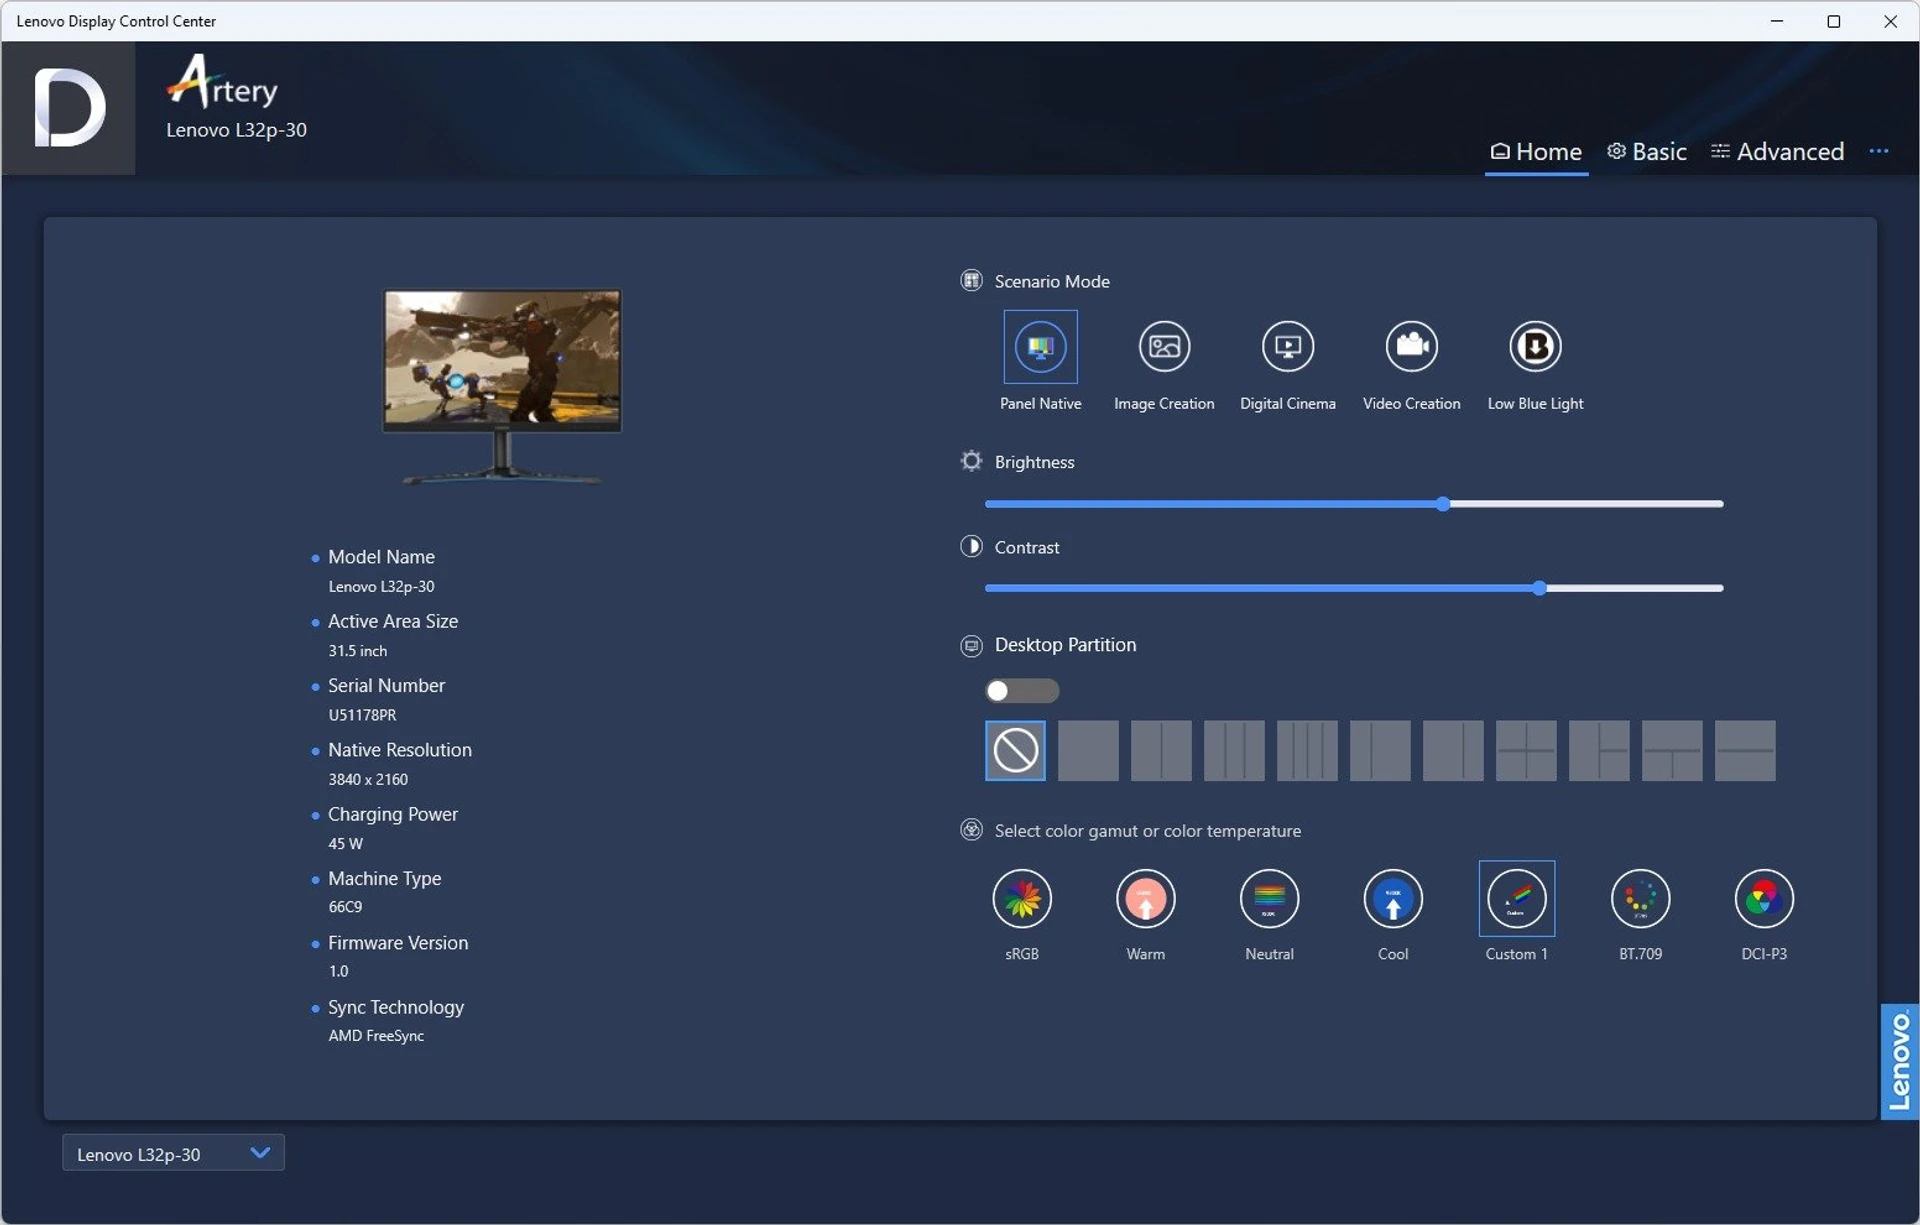Click the serial number U51178PR
Viewport: 1920px width, 1225px height.
[362, 715]
